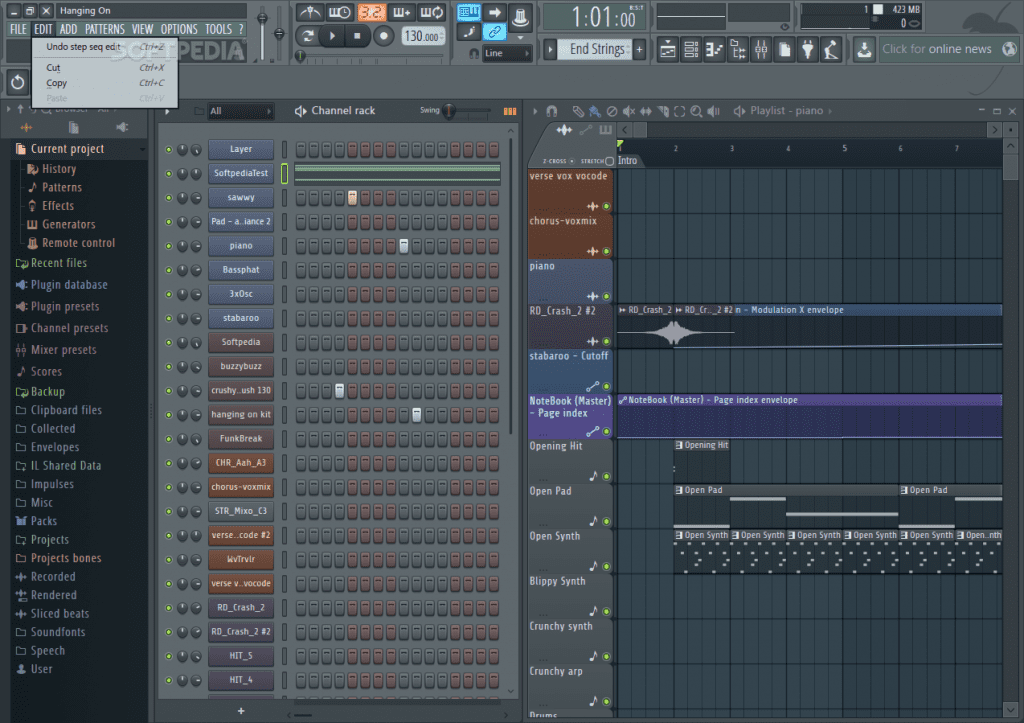Open the TOOLS menu
1024x723 pixels.
(x=219, y=28)
